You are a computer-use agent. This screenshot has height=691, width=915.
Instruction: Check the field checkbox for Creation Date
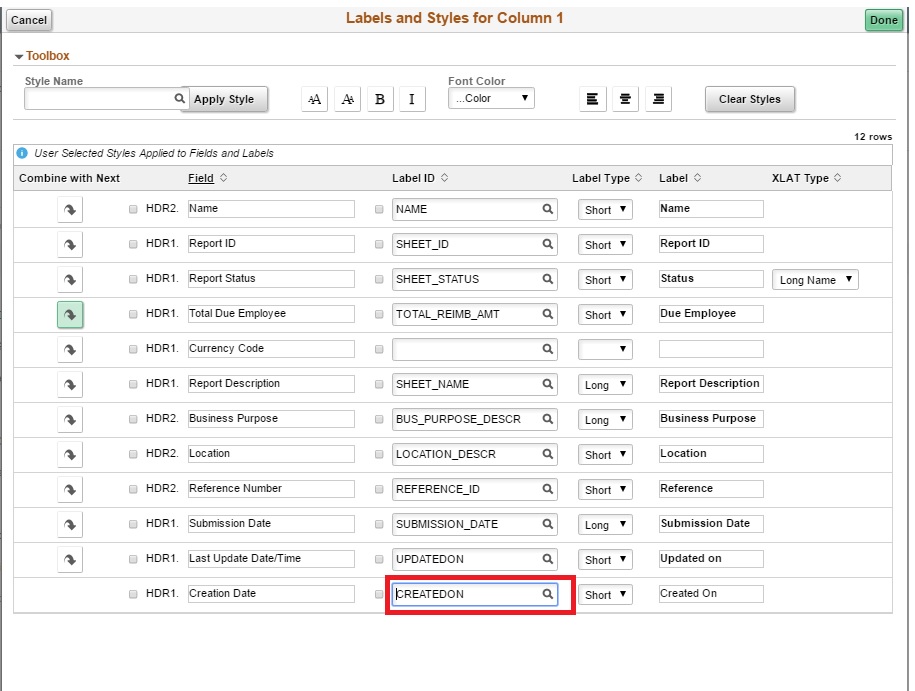[133, 594]
